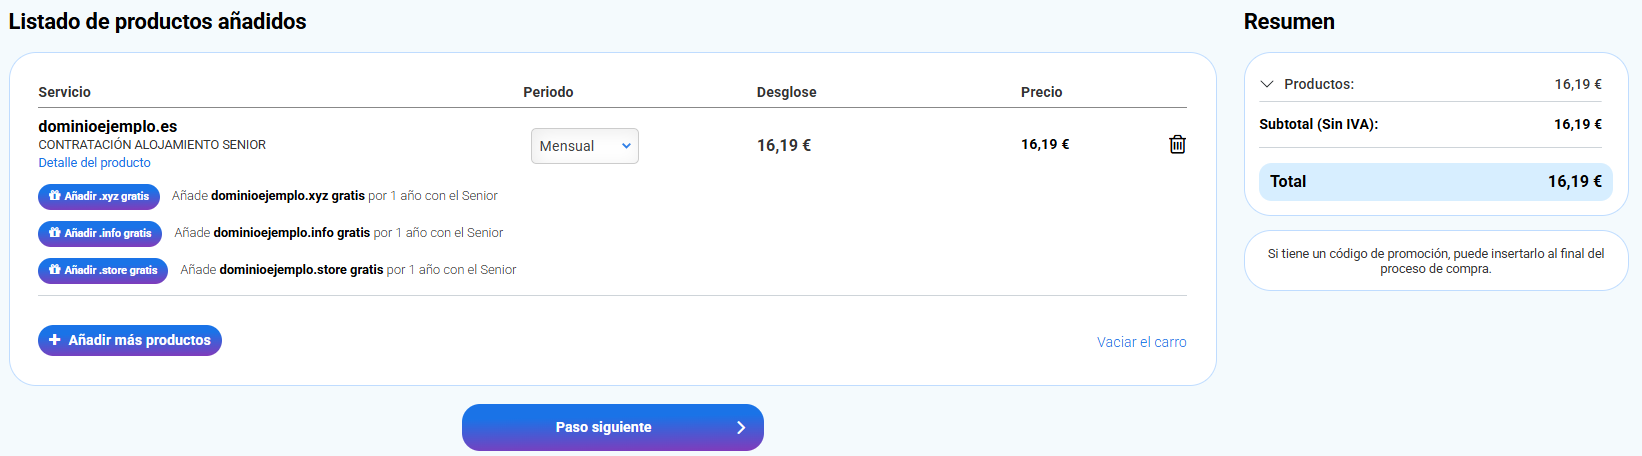
Task: Click the gift icon on the .info button
Action: 54,233
